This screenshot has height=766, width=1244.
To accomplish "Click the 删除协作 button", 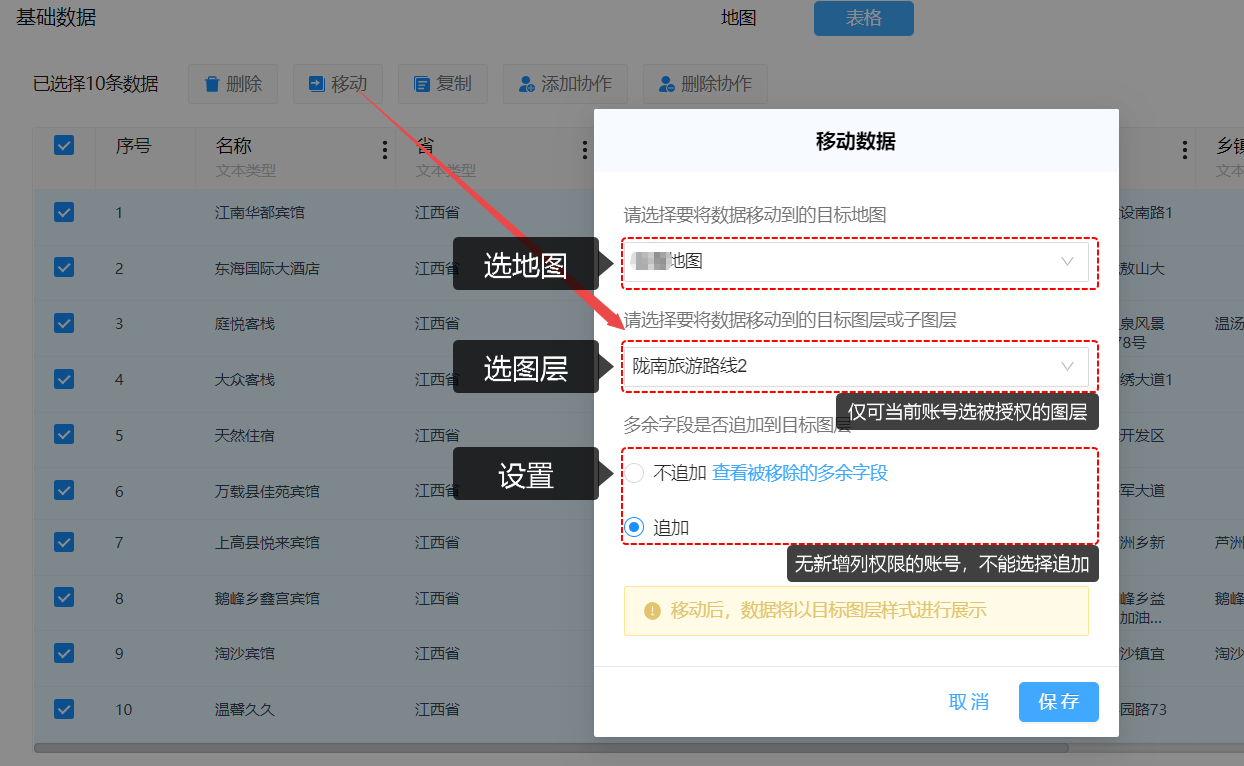I will pyautogui.click(x=705, y=84).
